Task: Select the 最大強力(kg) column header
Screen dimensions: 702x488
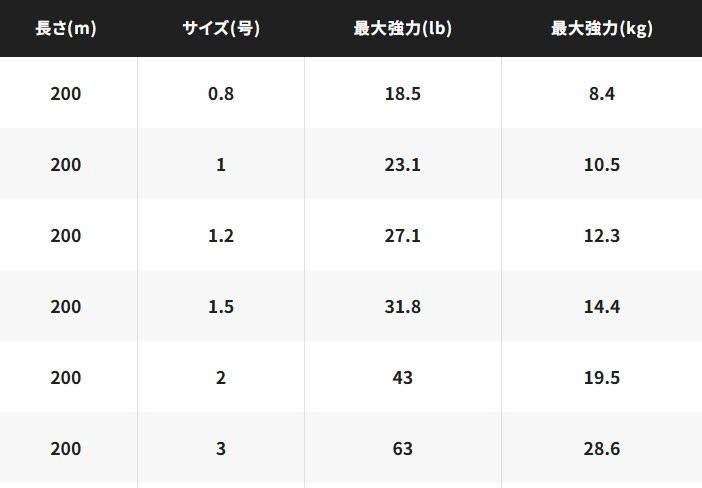Action: (x=601, y=28)
